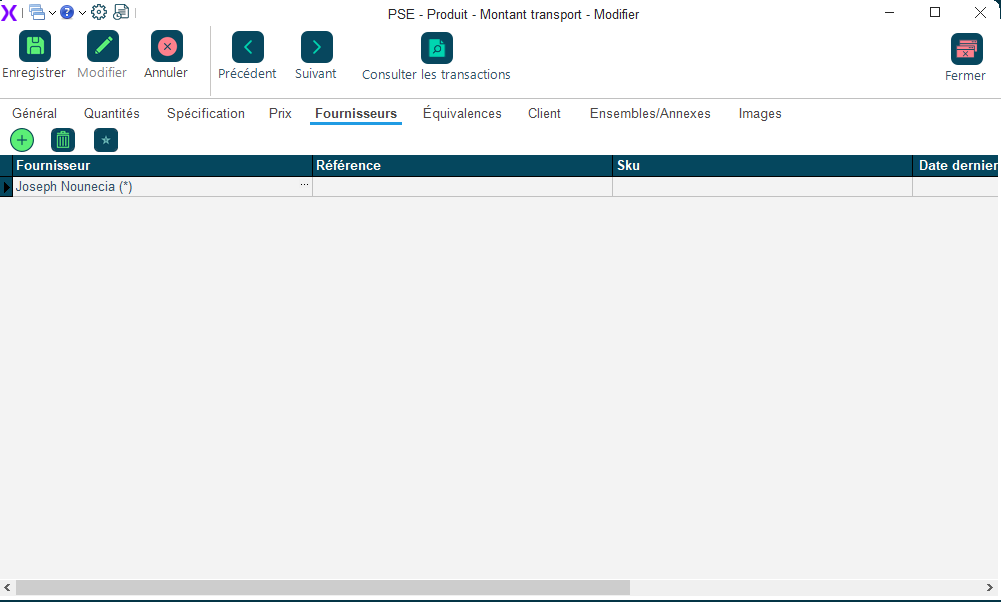Switch to the Images tab
1001x602 pixels.
coord(760,114)
